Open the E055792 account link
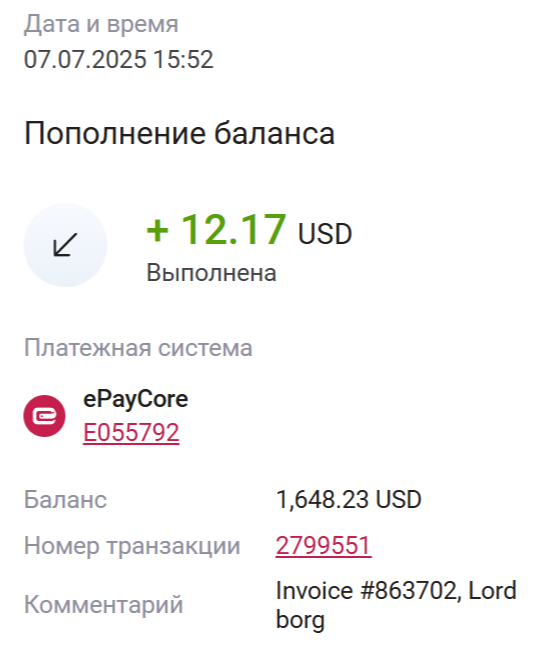Viewport: 541px width, 667px height. [131, 433]
